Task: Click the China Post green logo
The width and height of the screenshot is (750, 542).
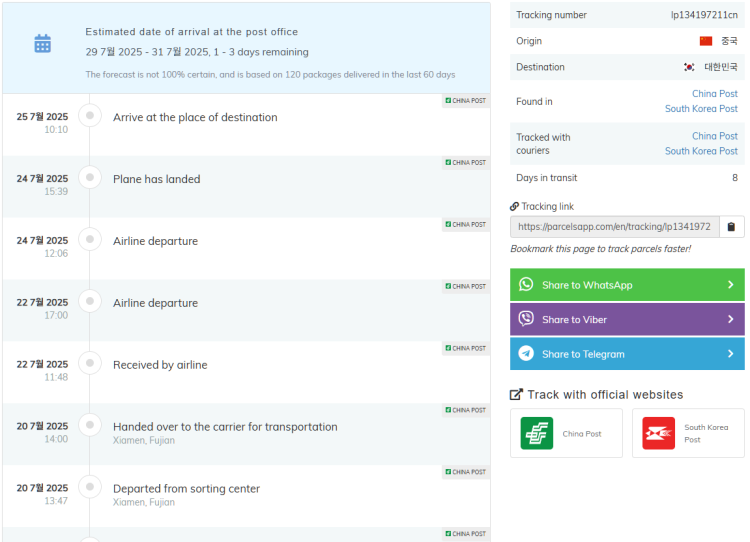Action: (537, 433)
